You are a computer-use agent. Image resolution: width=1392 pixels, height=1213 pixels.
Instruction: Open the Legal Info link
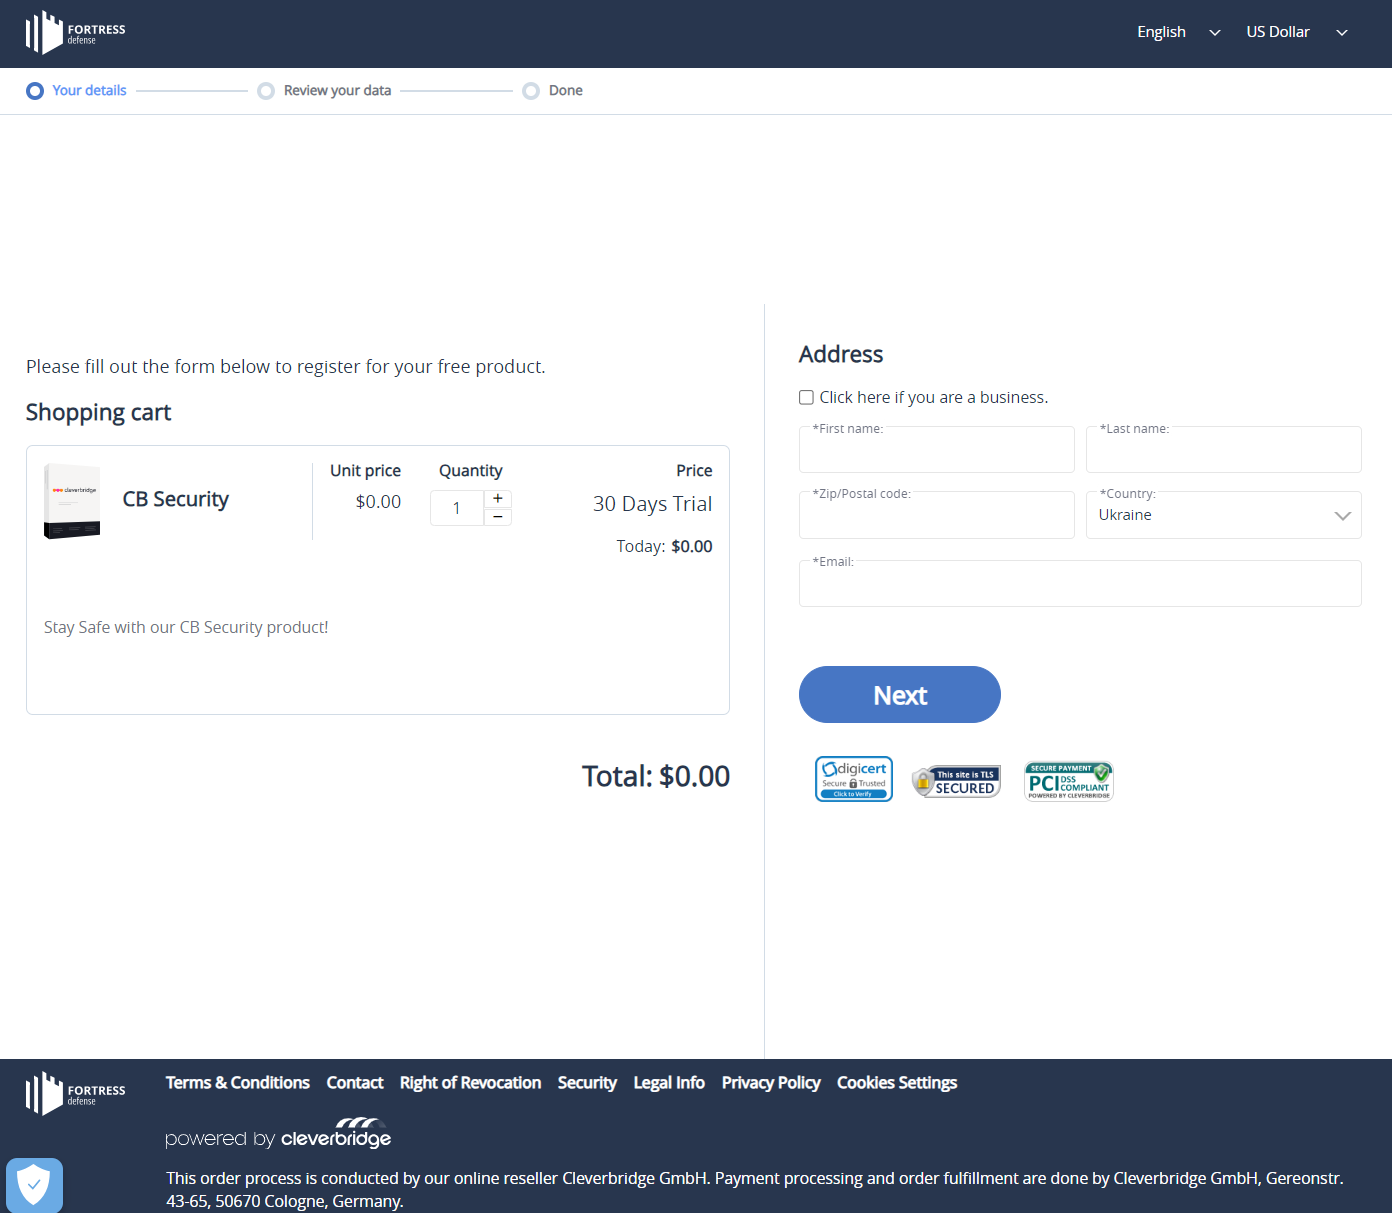pyautogui.click(x=669, y=1083)
